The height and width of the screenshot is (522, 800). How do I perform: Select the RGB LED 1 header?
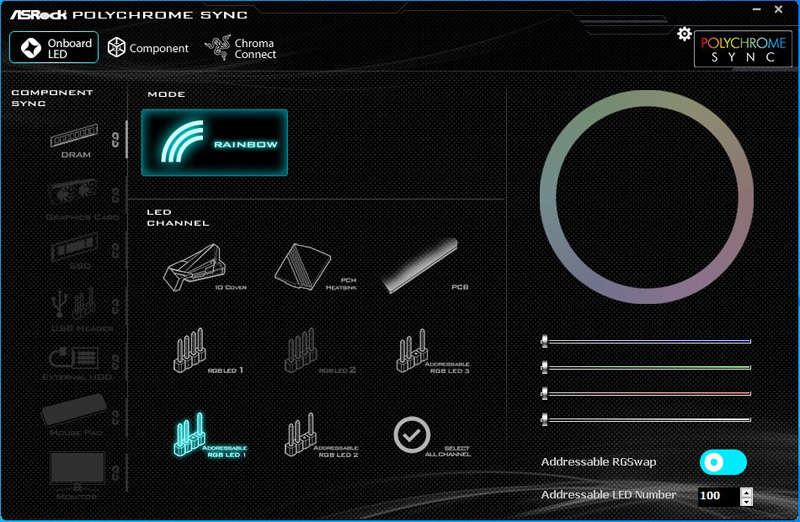point(208,351)
